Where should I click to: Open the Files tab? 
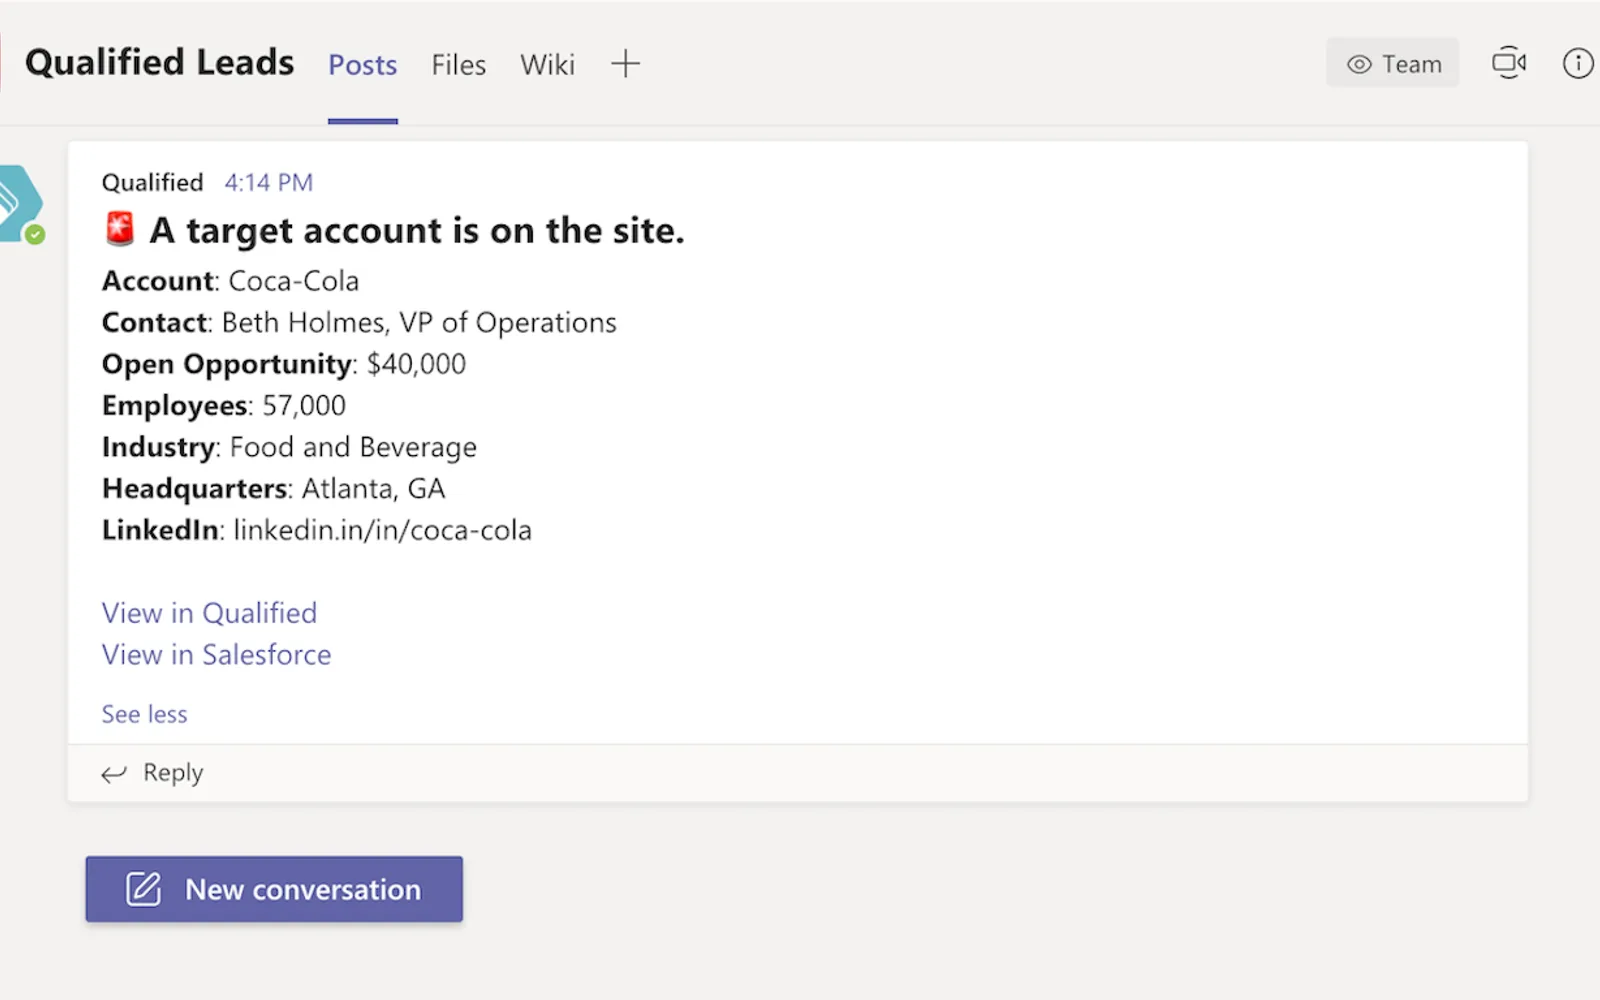(x=459, y=65)
